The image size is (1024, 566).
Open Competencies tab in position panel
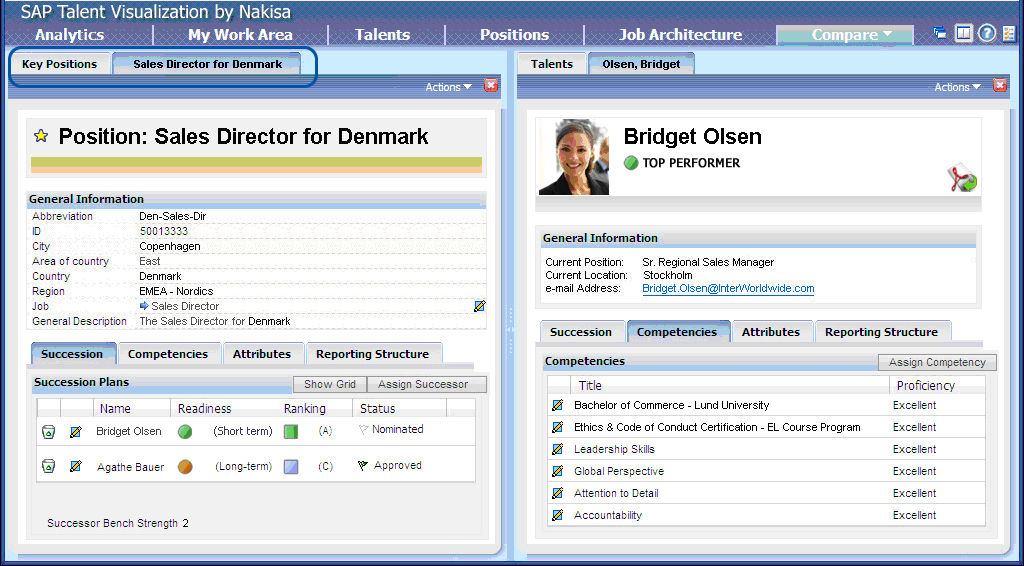click(168, 354)
